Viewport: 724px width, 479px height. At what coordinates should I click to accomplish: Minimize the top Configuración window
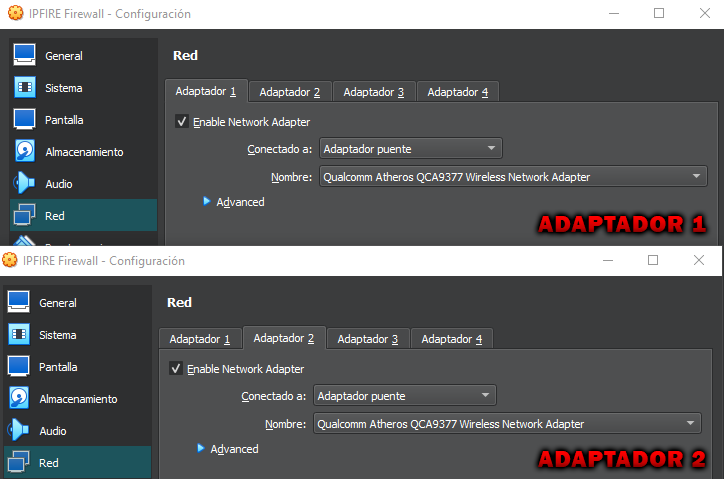point(614,13)
